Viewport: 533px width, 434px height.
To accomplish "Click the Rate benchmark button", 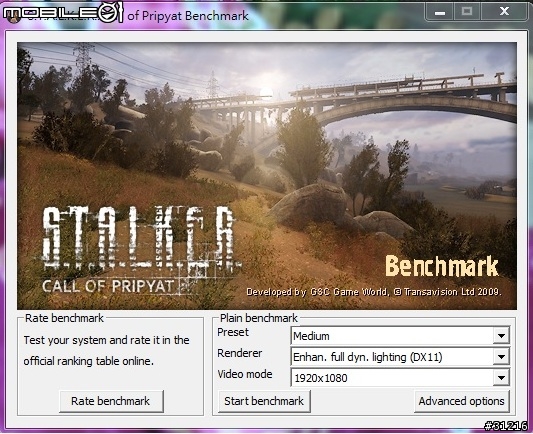I will coord(111,401).
